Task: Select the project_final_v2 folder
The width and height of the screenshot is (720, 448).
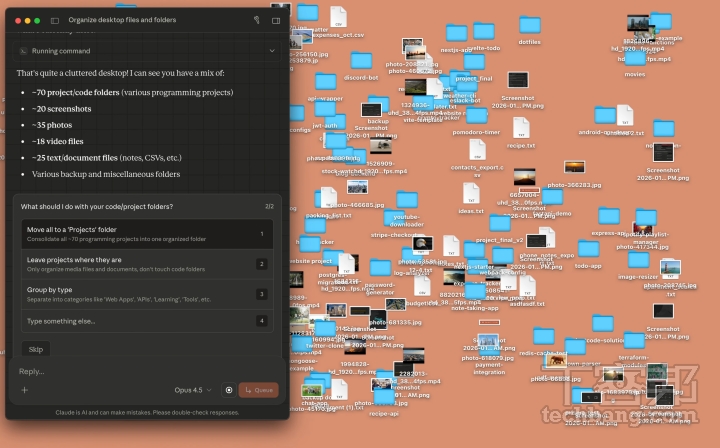Action: click(500, 224)
